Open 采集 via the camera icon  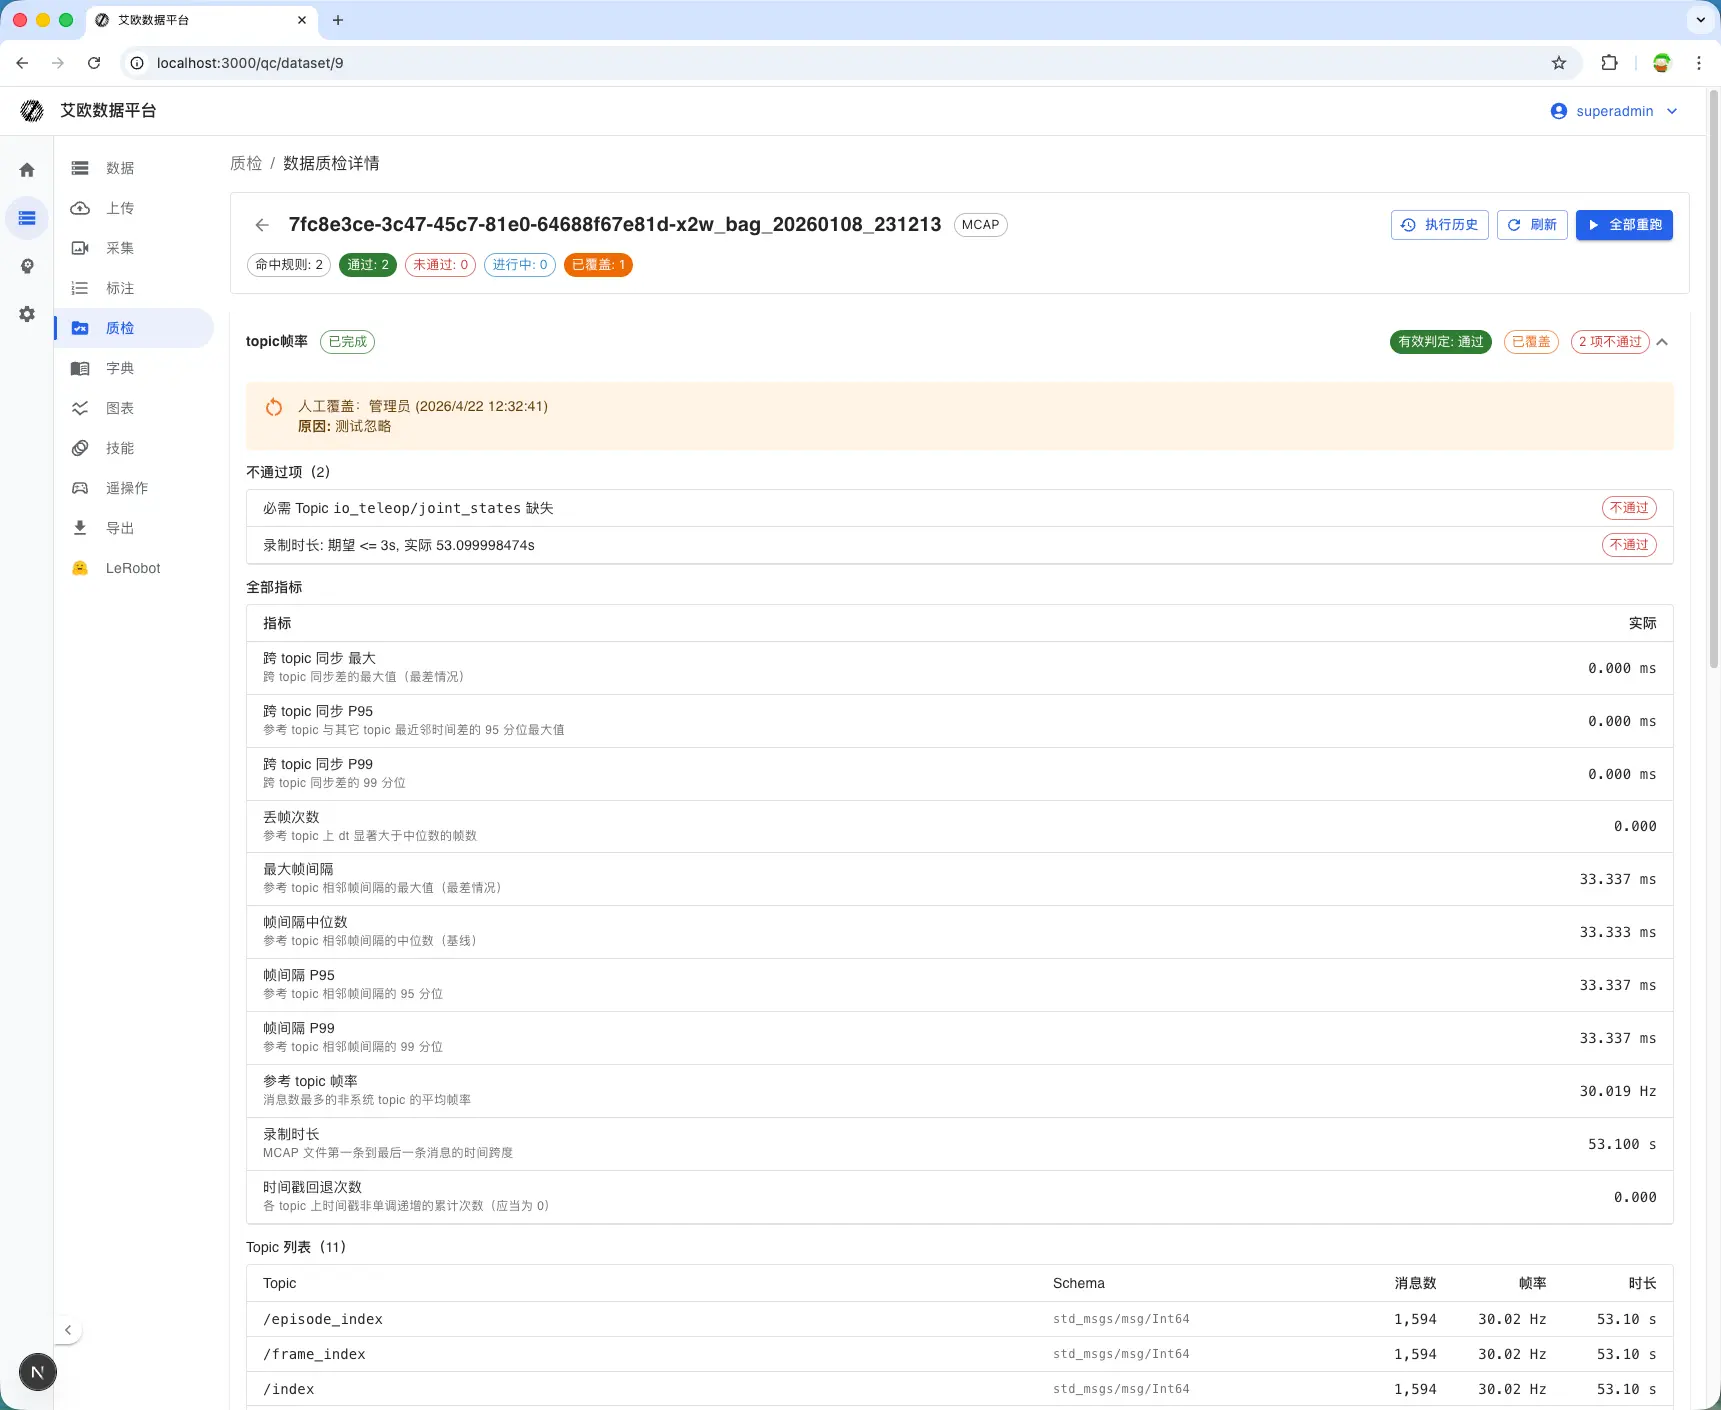80,248
